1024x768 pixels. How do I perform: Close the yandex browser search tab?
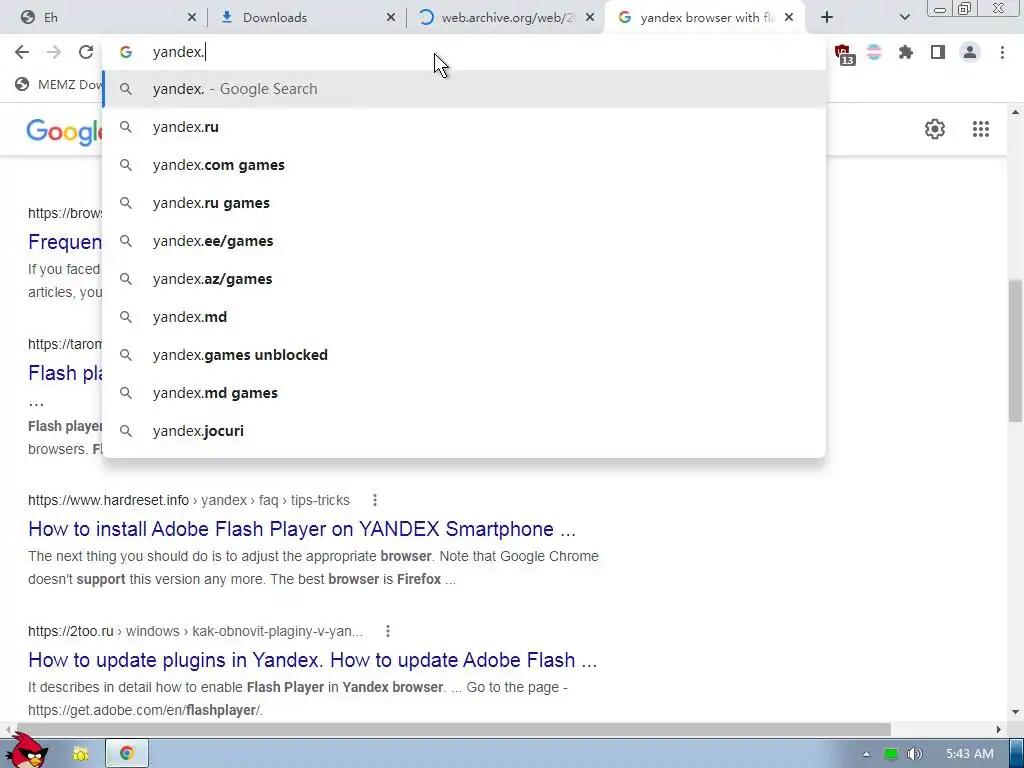point(789,18)
